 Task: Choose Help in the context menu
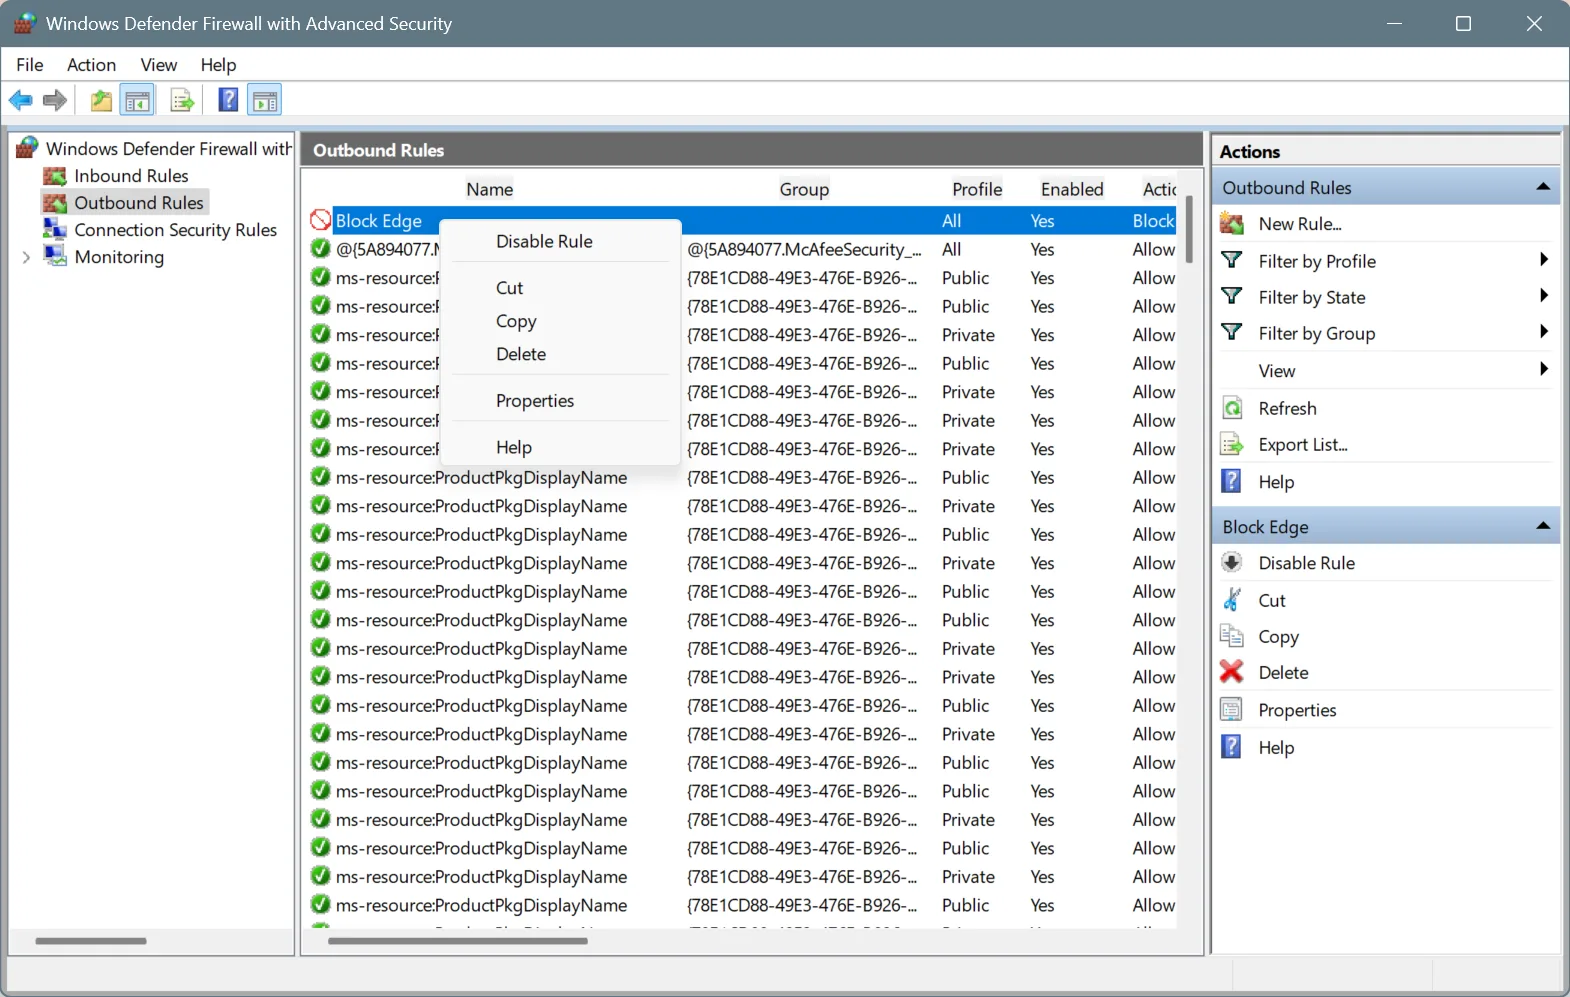pos(560,447)
